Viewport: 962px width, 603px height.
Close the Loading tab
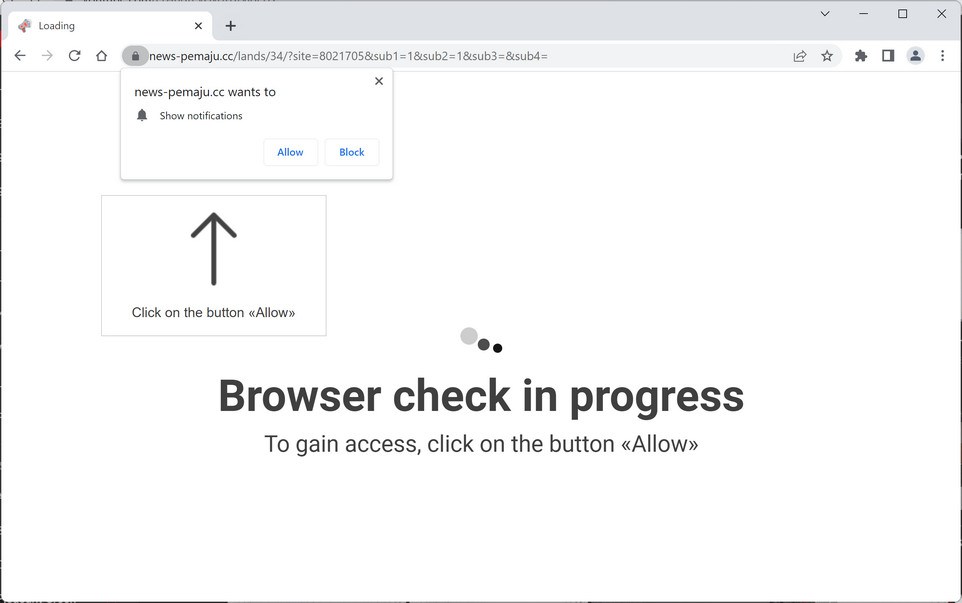198,26
